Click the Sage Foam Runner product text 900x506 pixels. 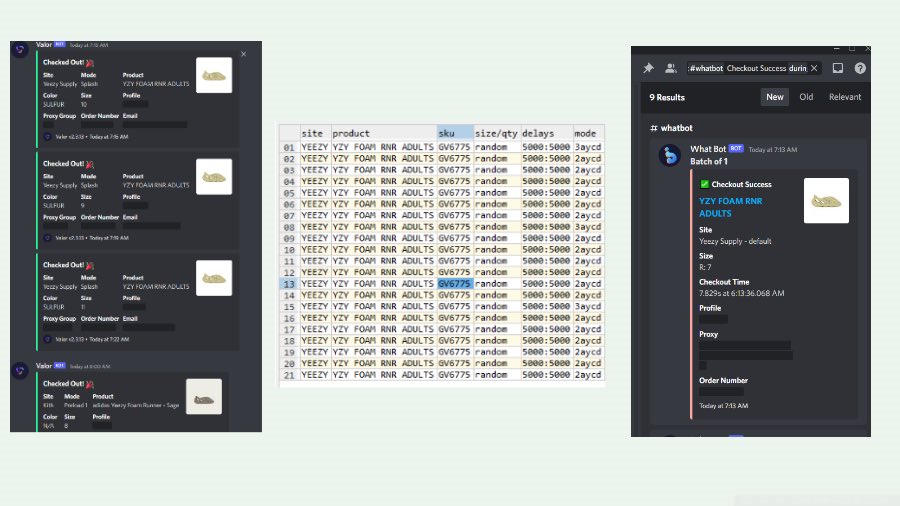pyautogui.click(x=135, y=405)
